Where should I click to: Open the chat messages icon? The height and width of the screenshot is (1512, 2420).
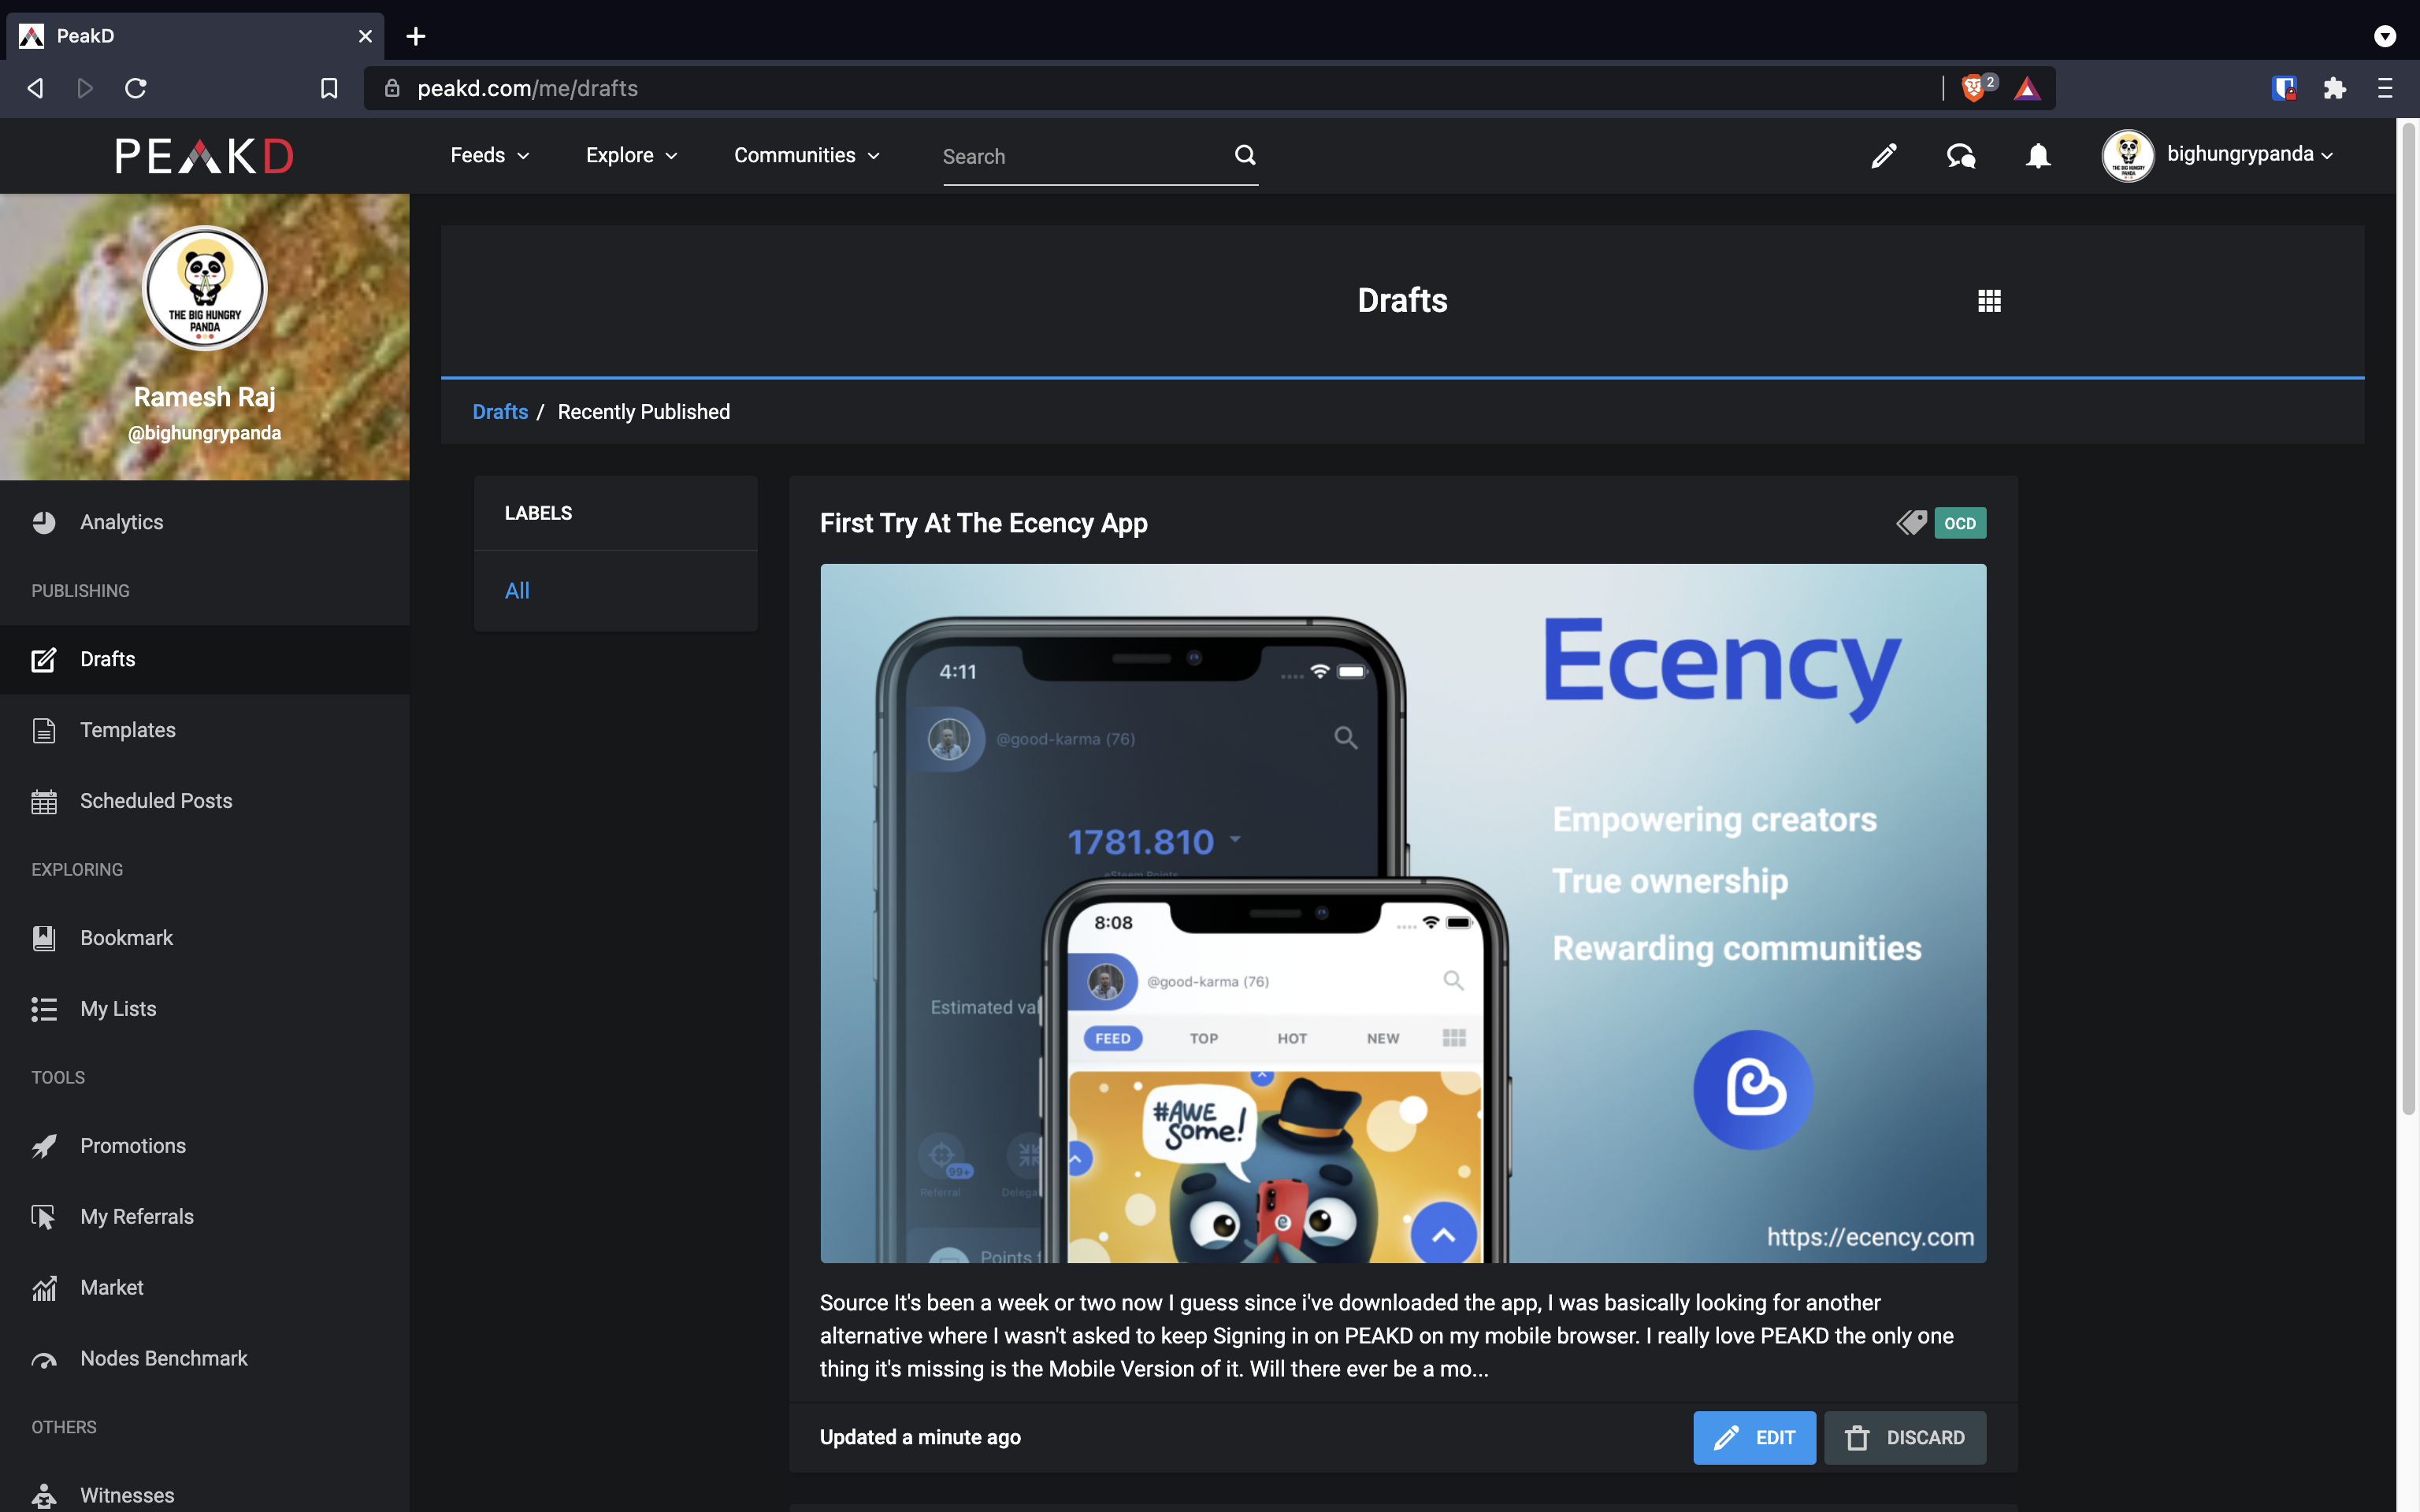[x=1961, y=156]
